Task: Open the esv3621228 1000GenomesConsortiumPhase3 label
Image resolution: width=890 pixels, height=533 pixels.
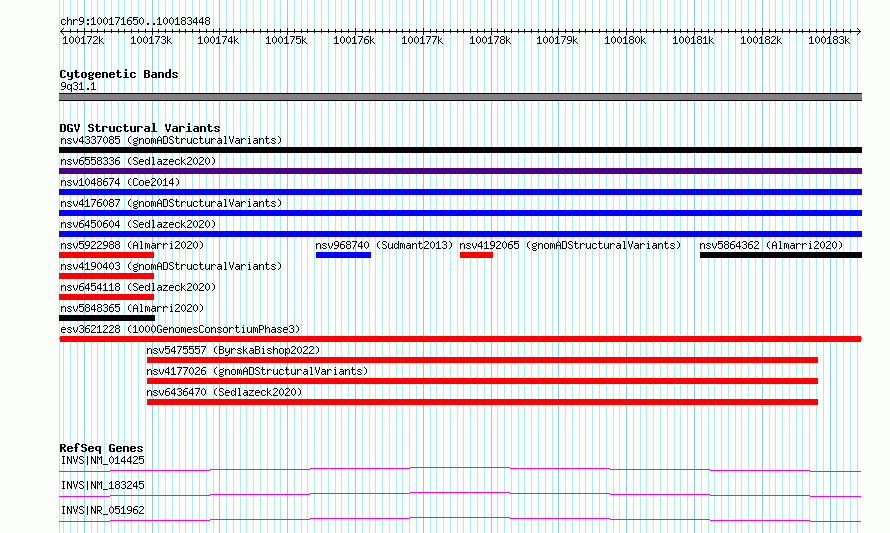Action: (180, 329)
